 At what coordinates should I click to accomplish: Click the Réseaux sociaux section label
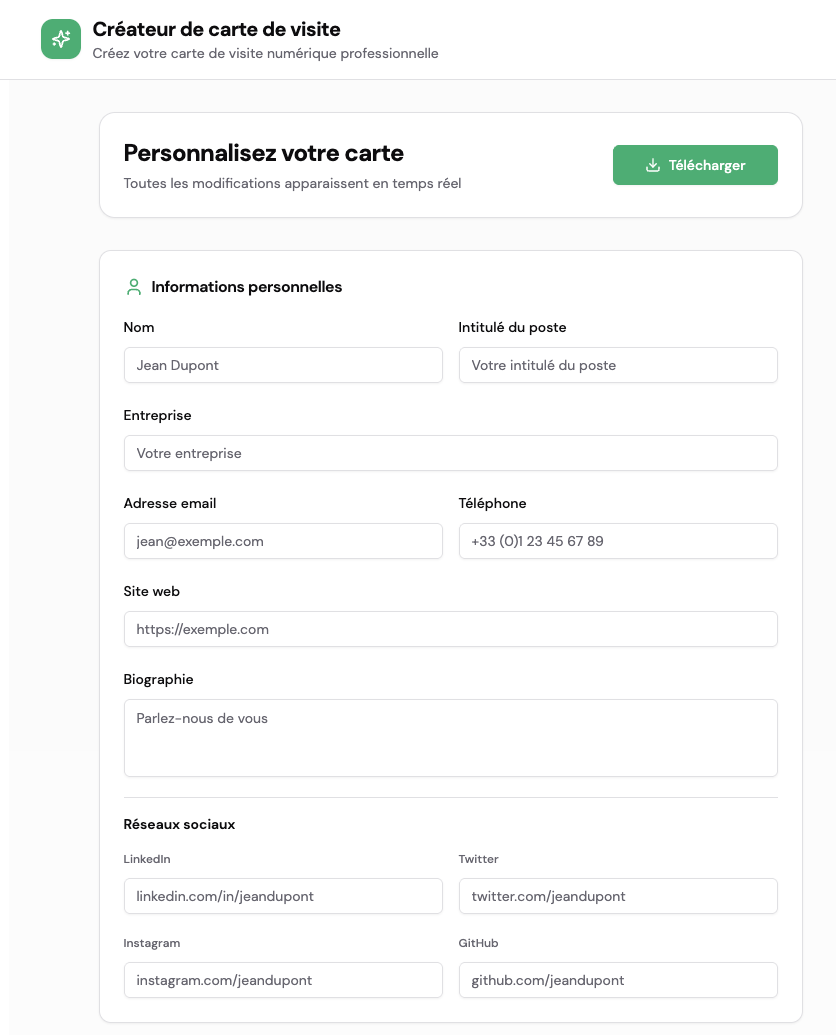pyautogui.click(x=179, y=825)
